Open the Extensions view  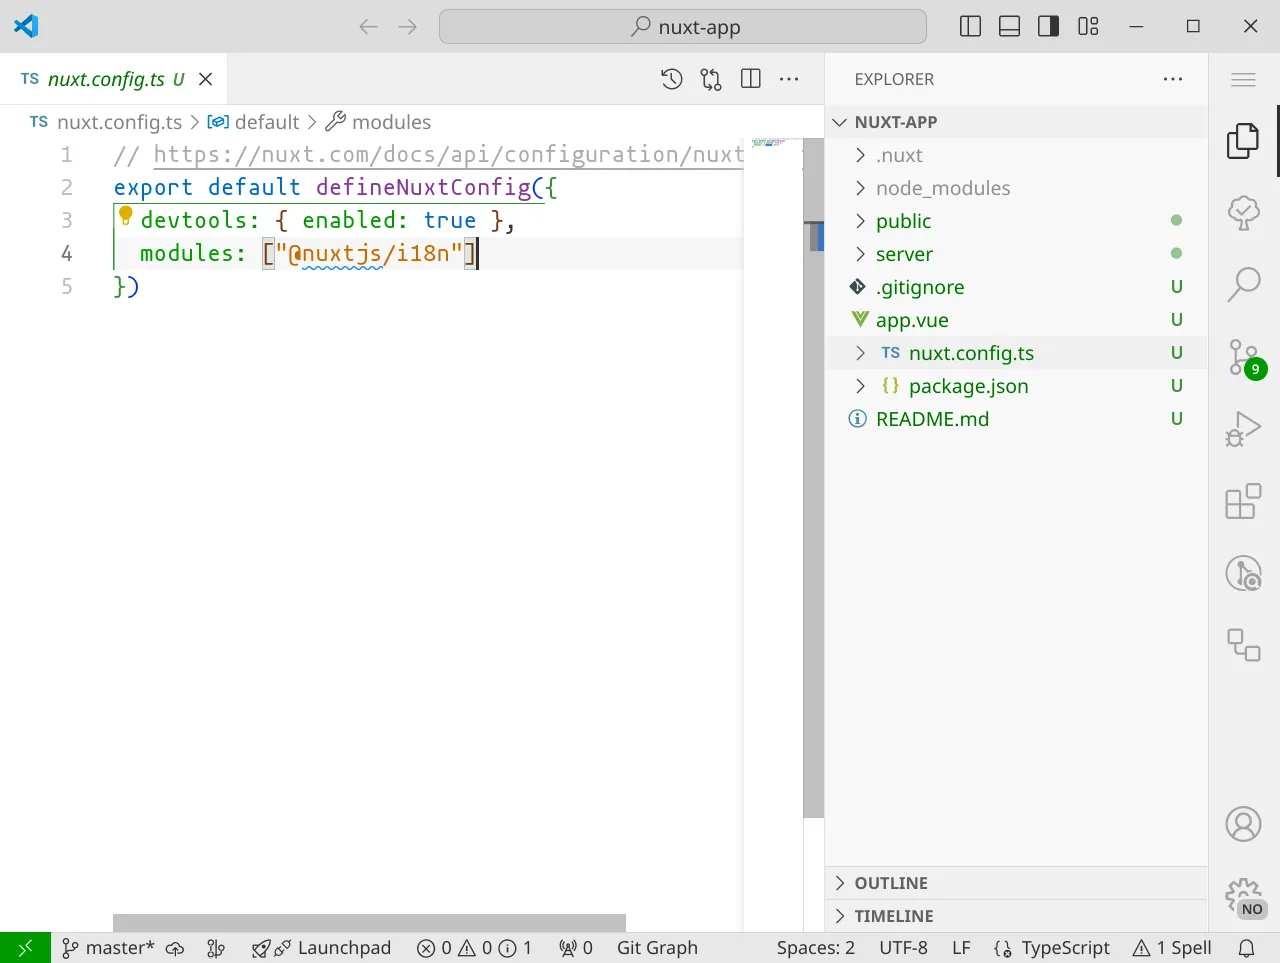coord(1243,502)
